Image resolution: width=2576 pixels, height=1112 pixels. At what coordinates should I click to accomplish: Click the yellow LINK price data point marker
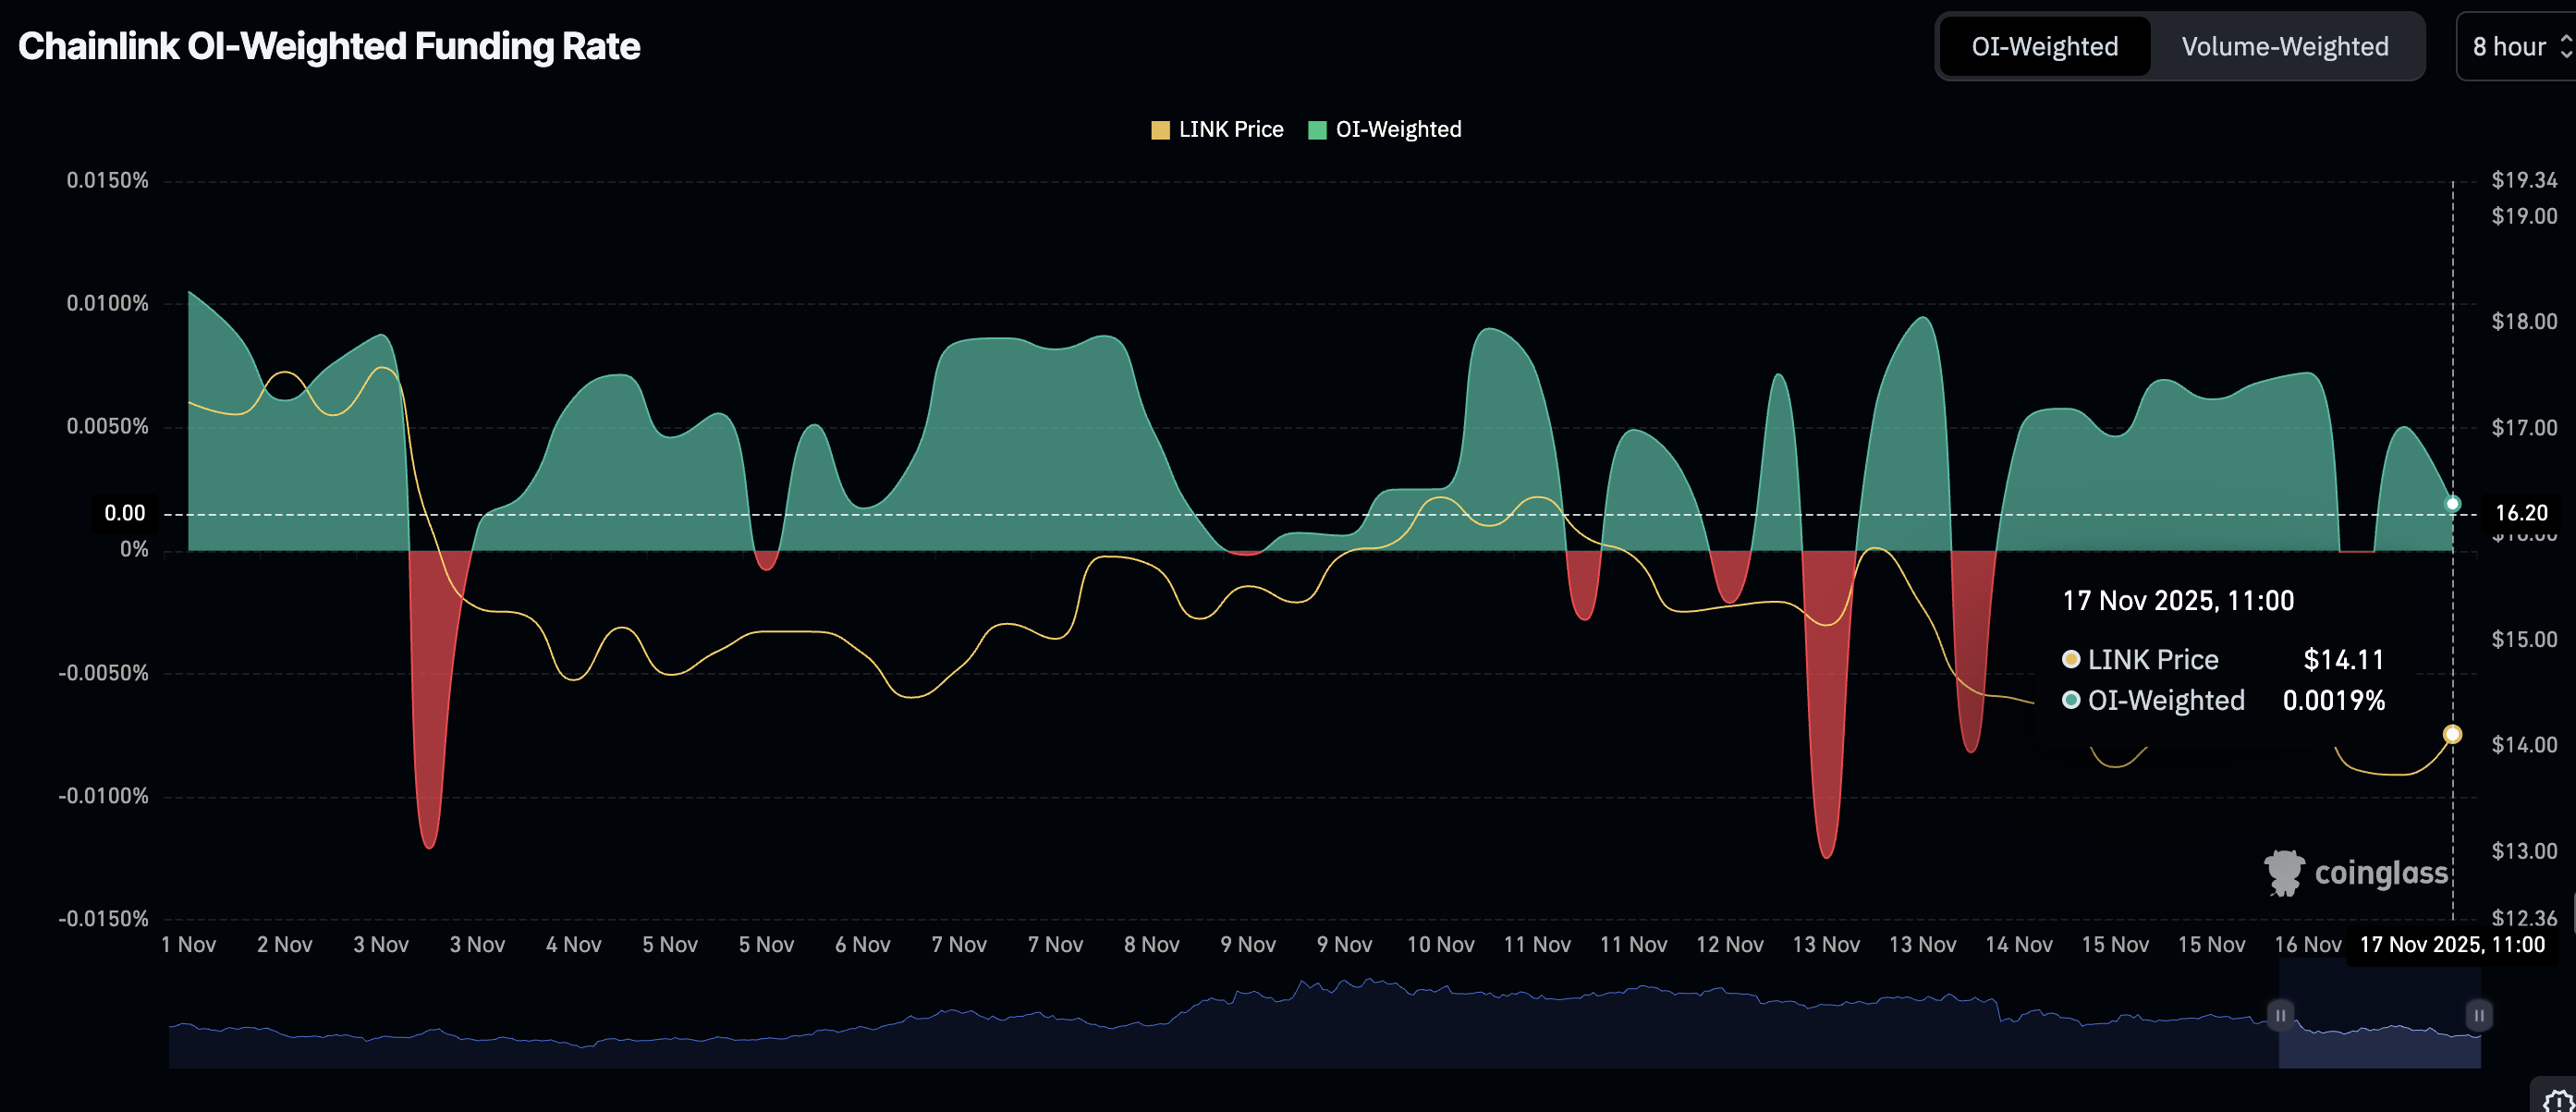click(x=2452, y=734)
